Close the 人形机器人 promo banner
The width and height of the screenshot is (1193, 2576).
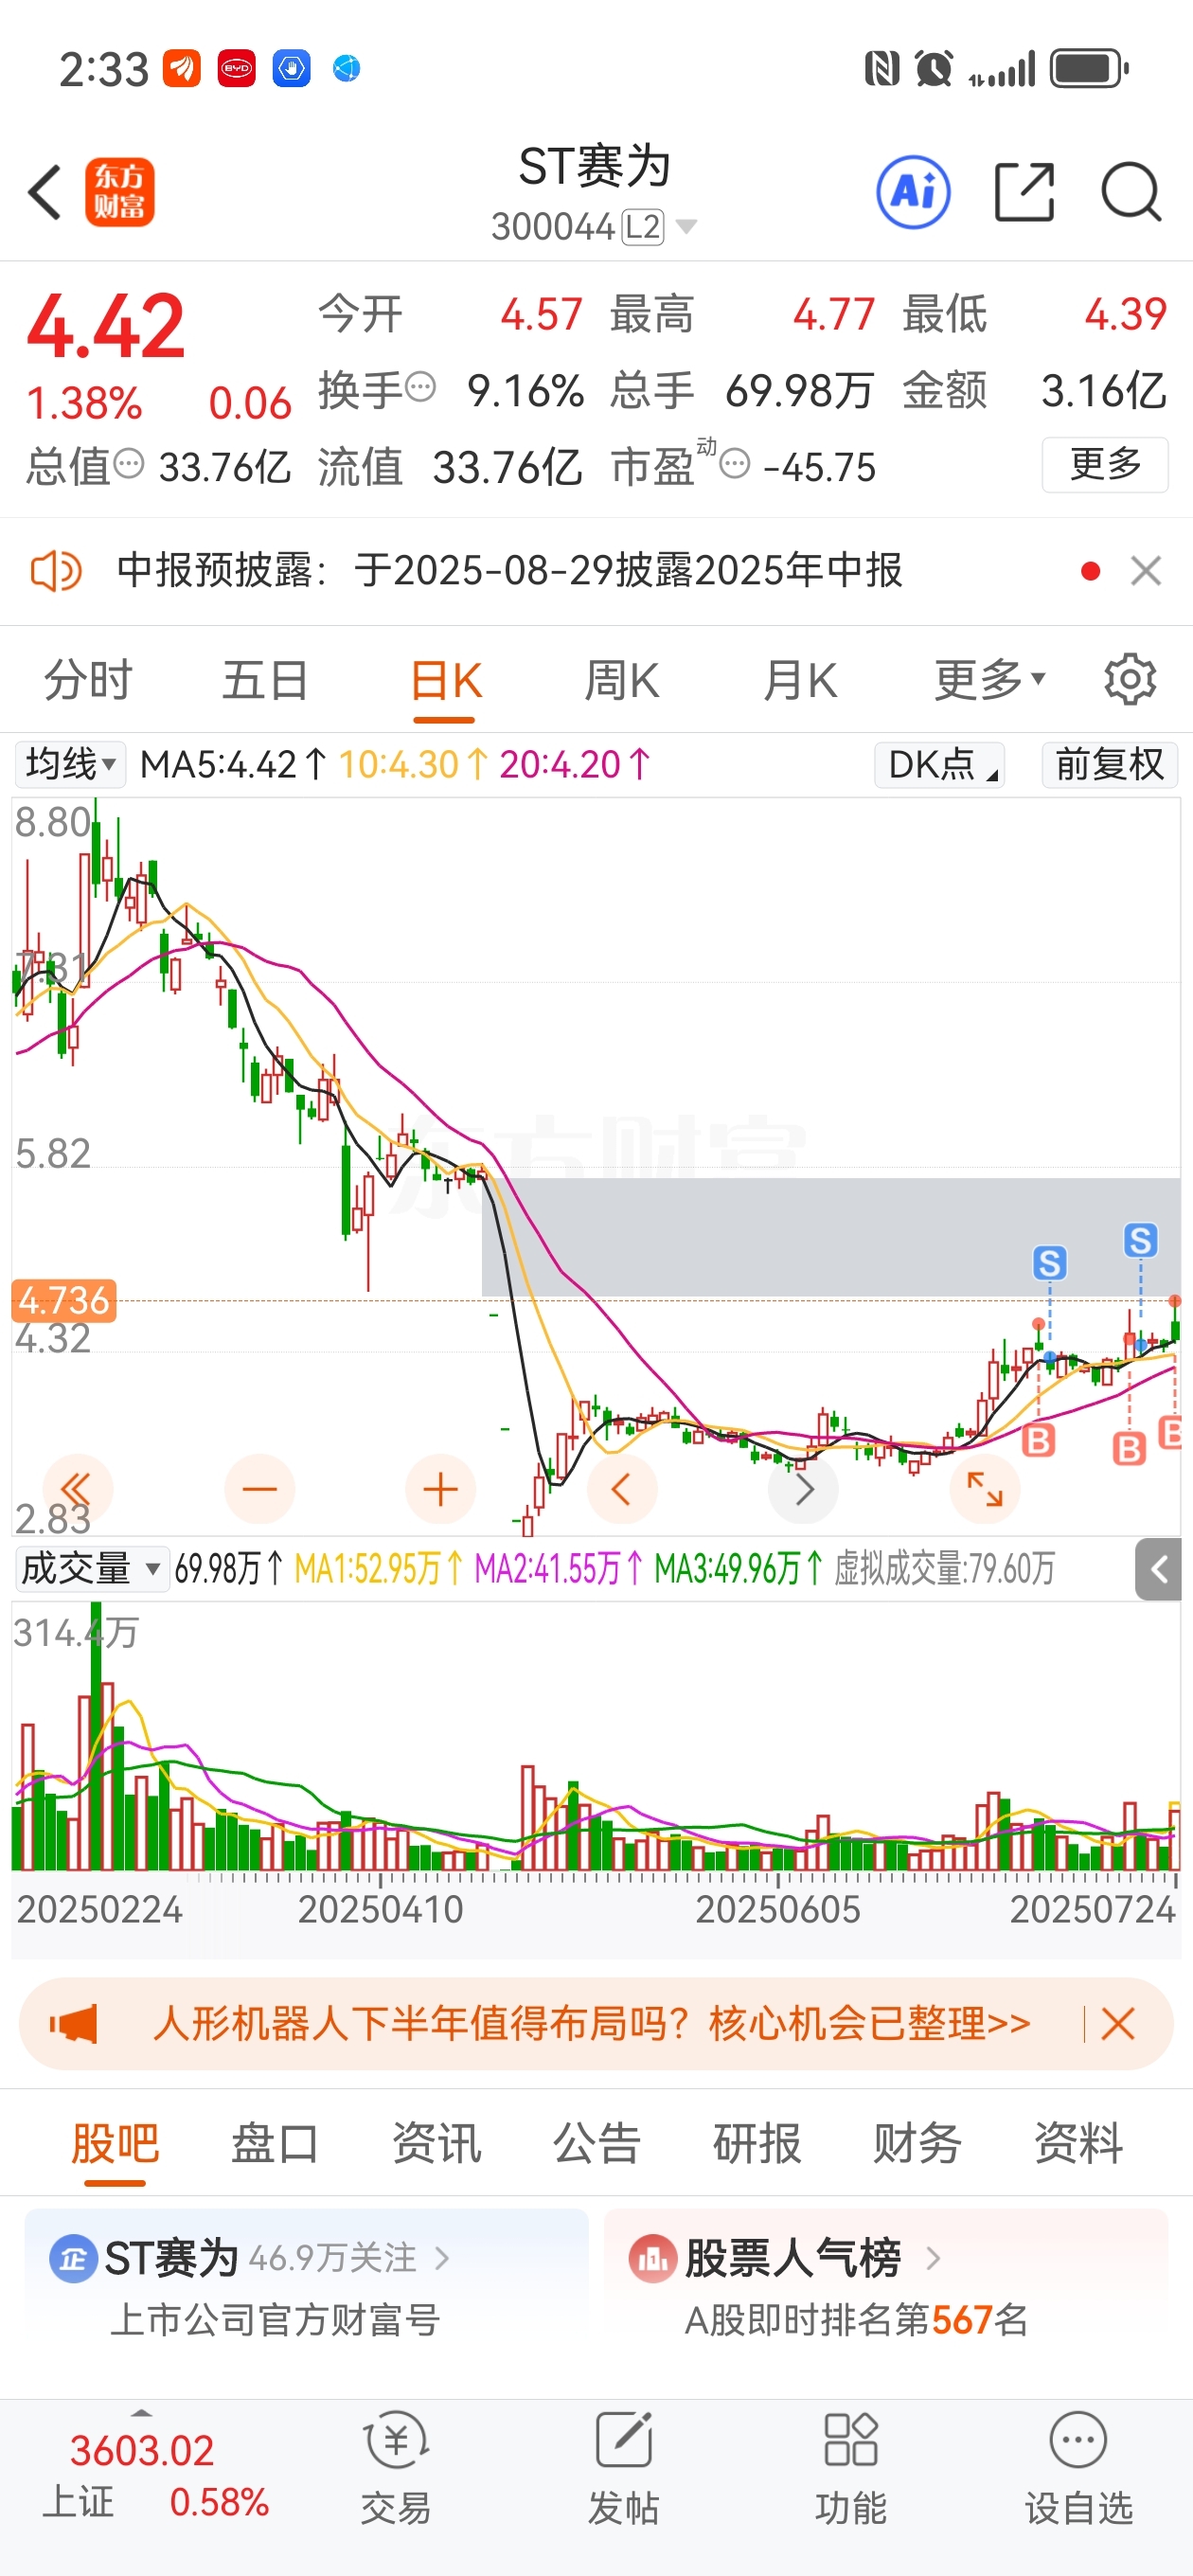[1117, 2024]
